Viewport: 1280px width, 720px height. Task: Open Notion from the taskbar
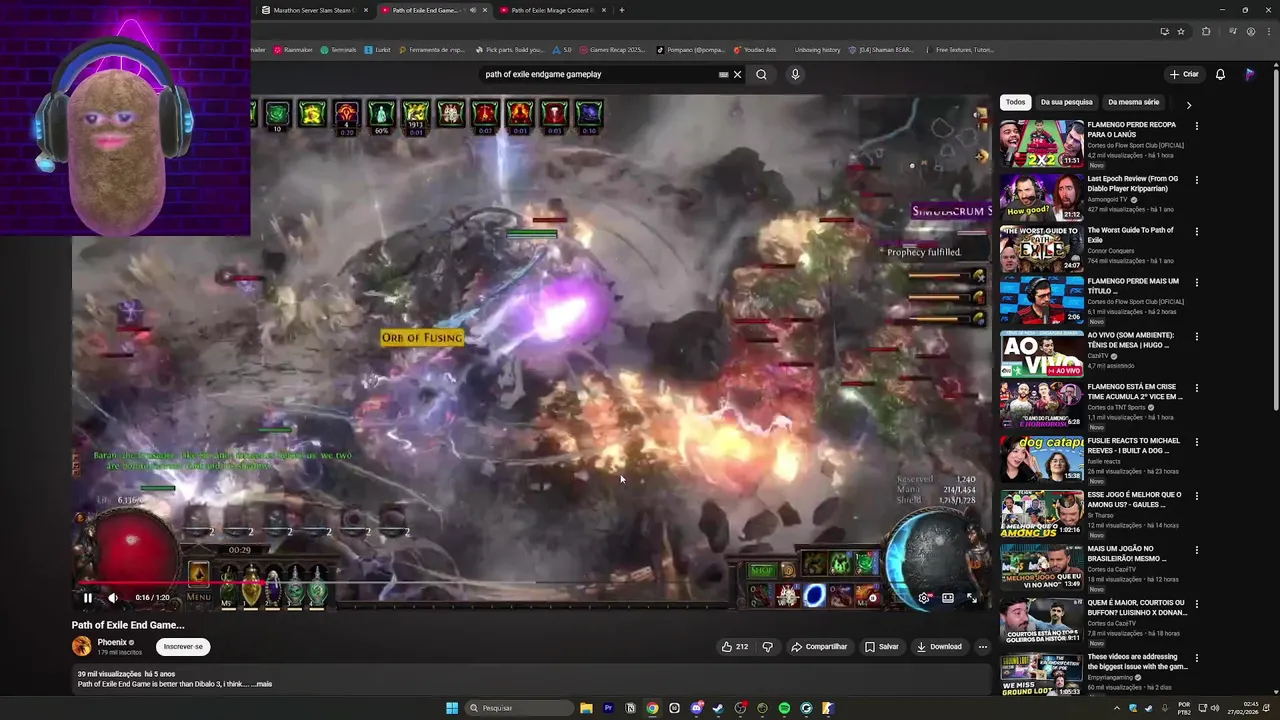coord(630,708)
